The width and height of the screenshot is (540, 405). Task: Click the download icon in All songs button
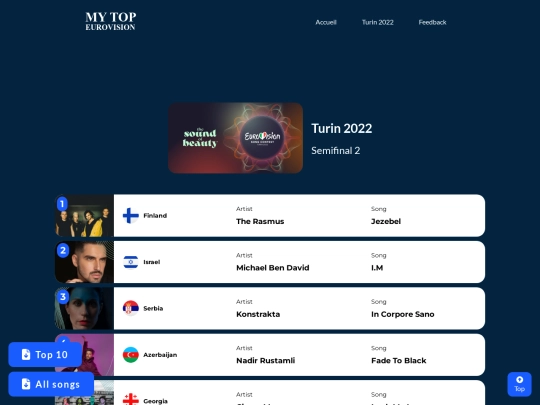coord(26,384)
